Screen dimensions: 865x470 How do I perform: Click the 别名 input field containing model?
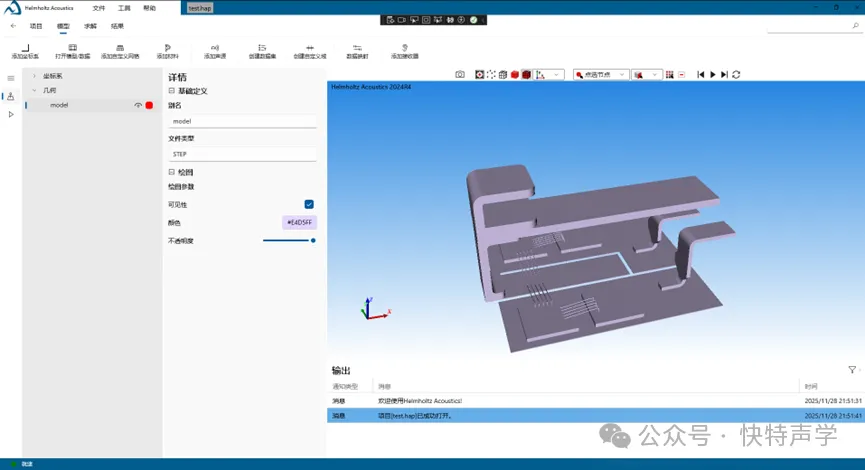[x=242, y=121]
